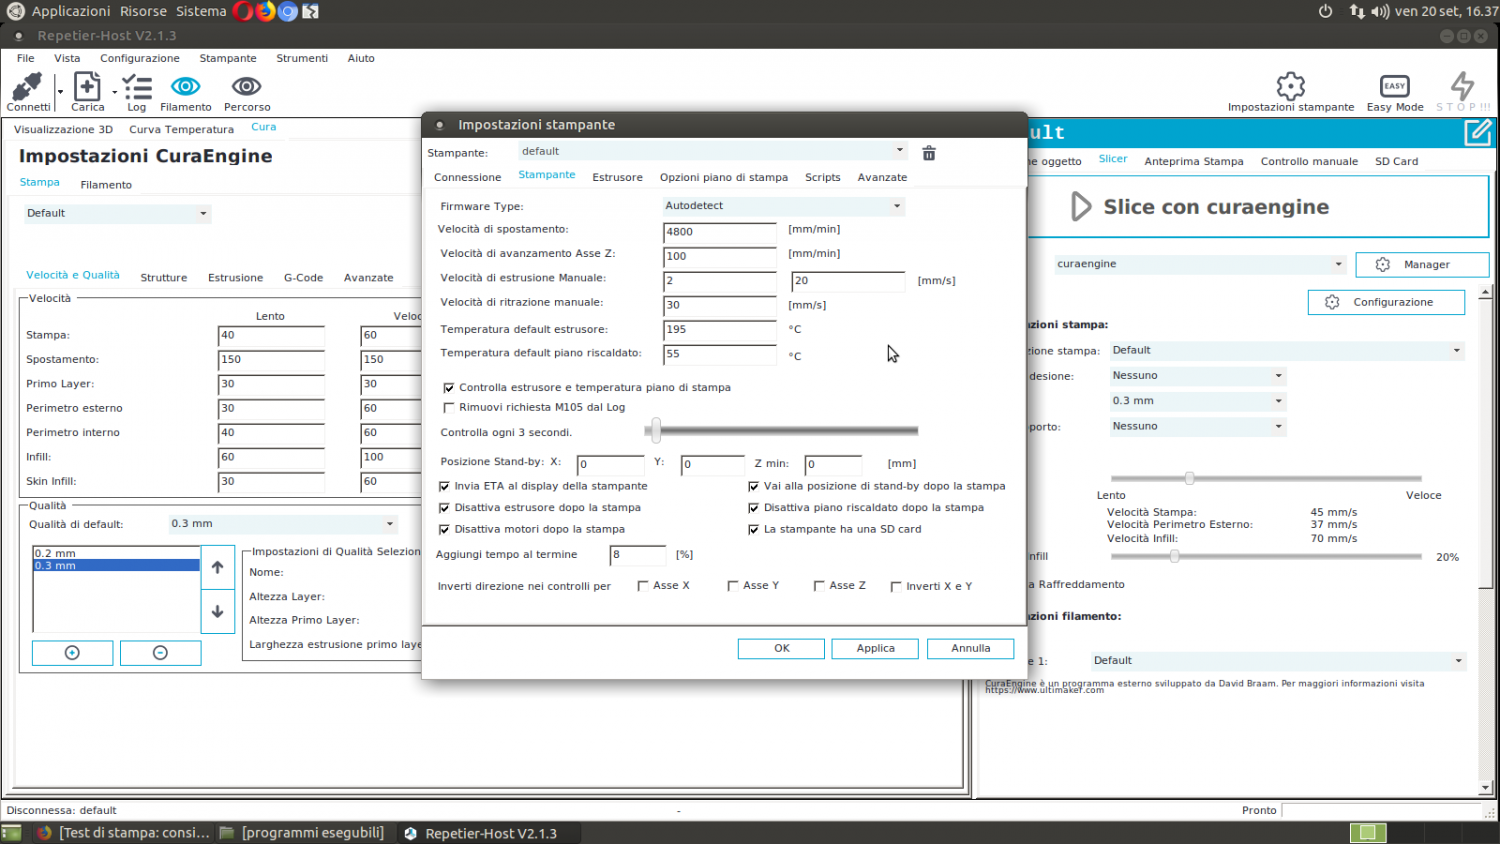Toggle Vai alla posizione di stand-by checkbox

(754, 486)
